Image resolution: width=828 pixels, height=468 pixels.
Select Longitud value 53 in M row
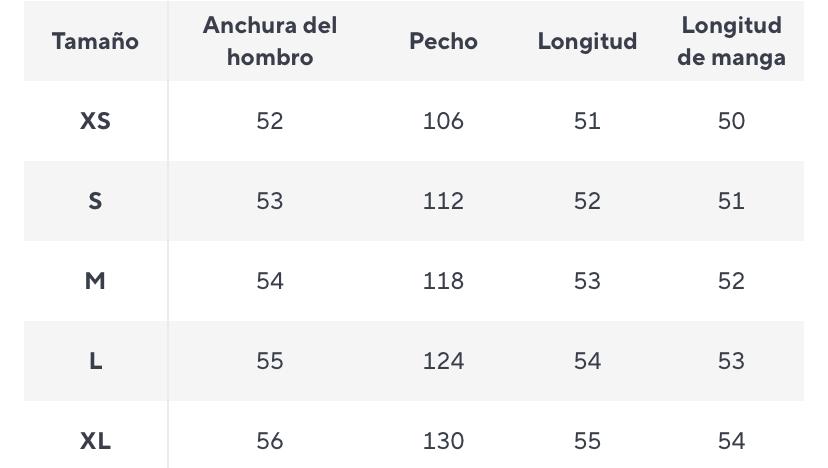point(587,281)
